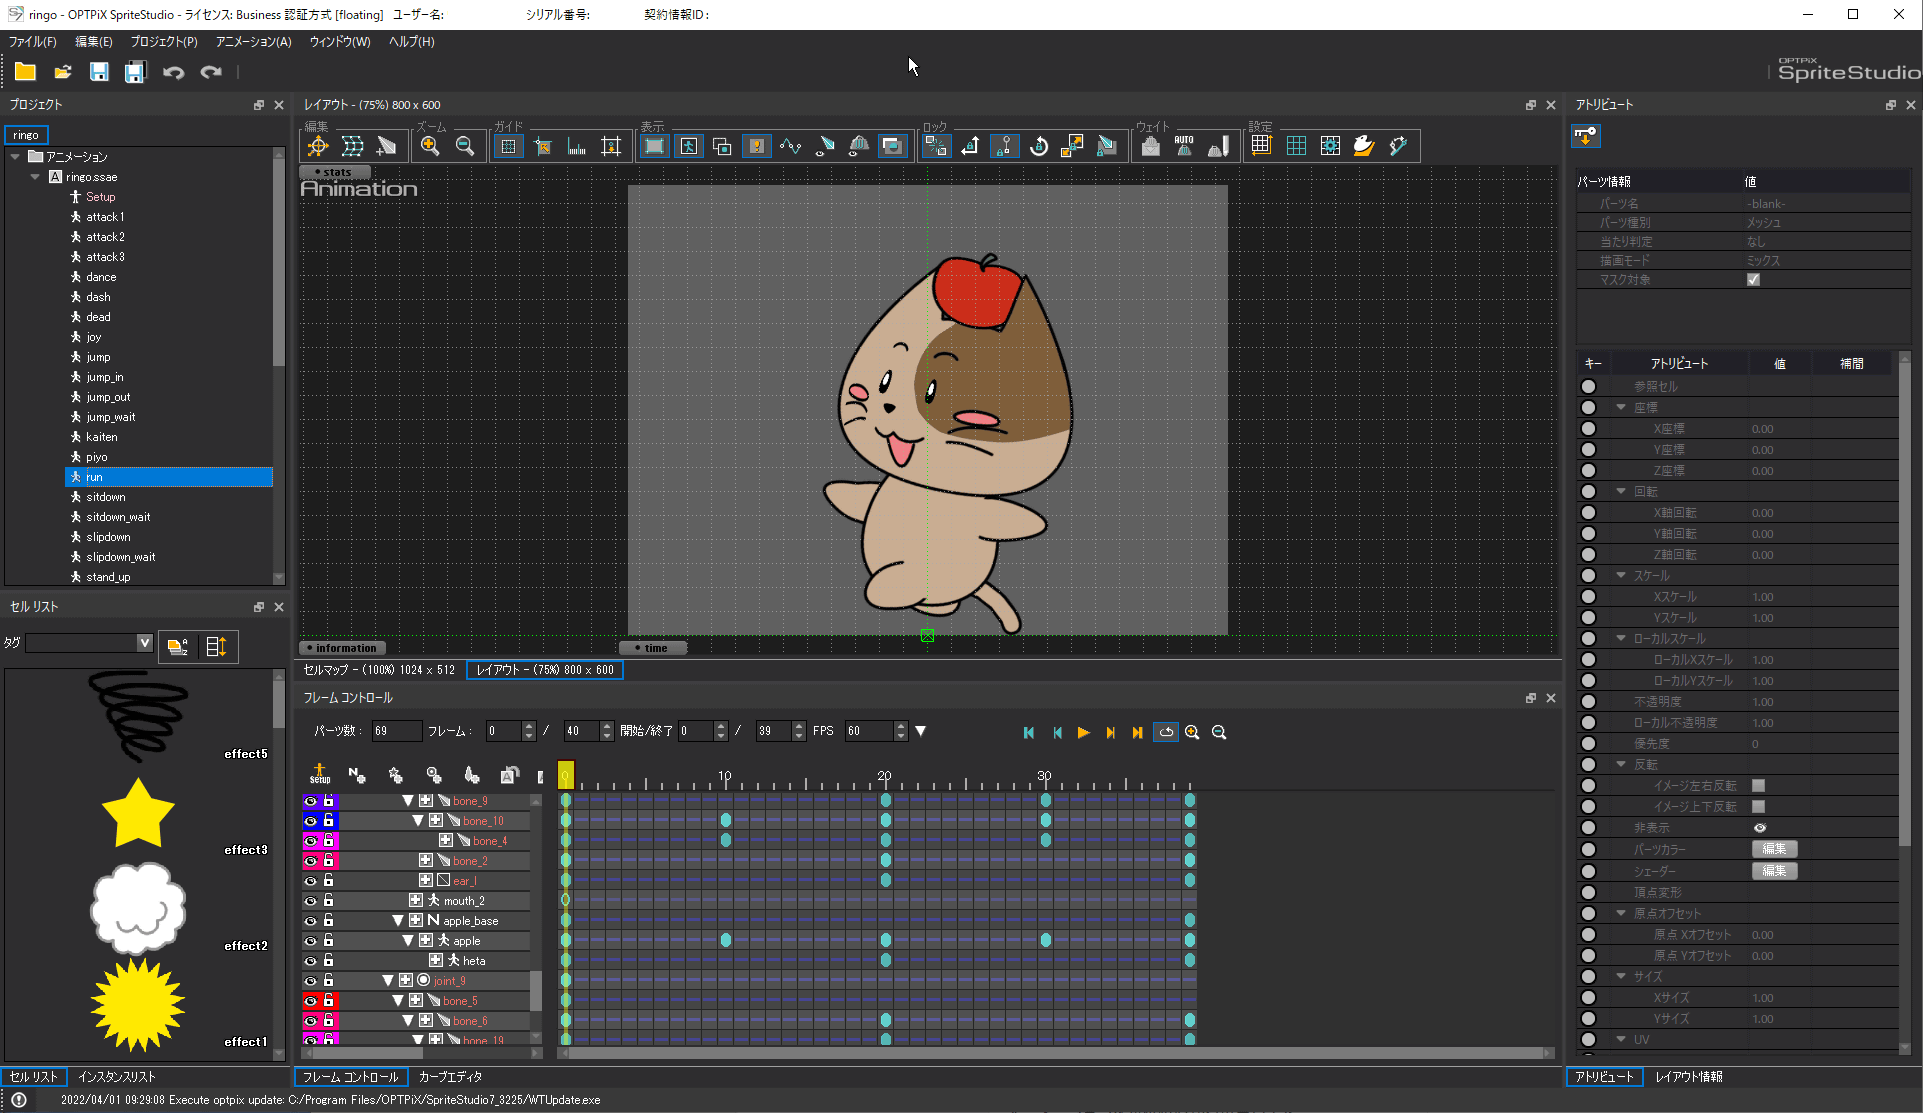The image size is (1923, 1113).
Task: Zoom in the timeline
Action: (1192, 732)
